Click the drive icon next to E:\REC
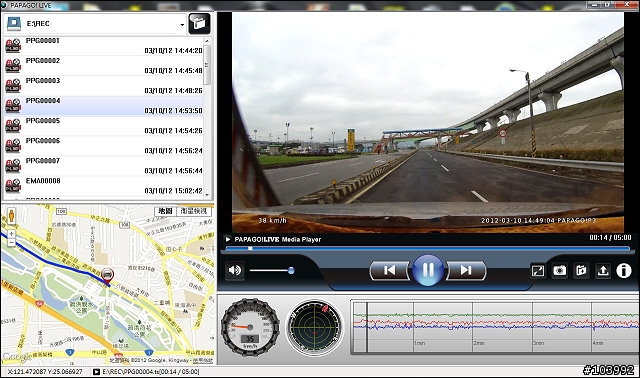The width and height of the screenshot is (640, 378). (x=14, y=24)
